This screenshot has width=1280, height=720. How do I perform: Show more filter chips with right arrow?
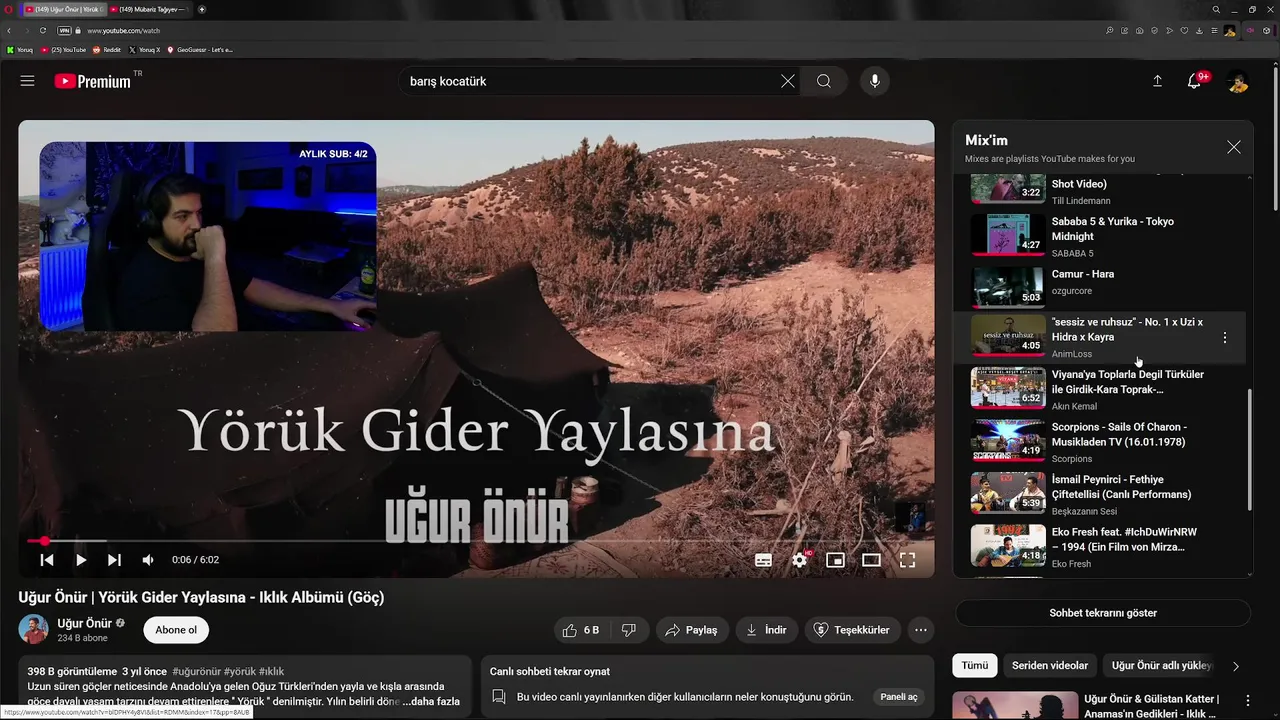click(x=1236, y=666)
